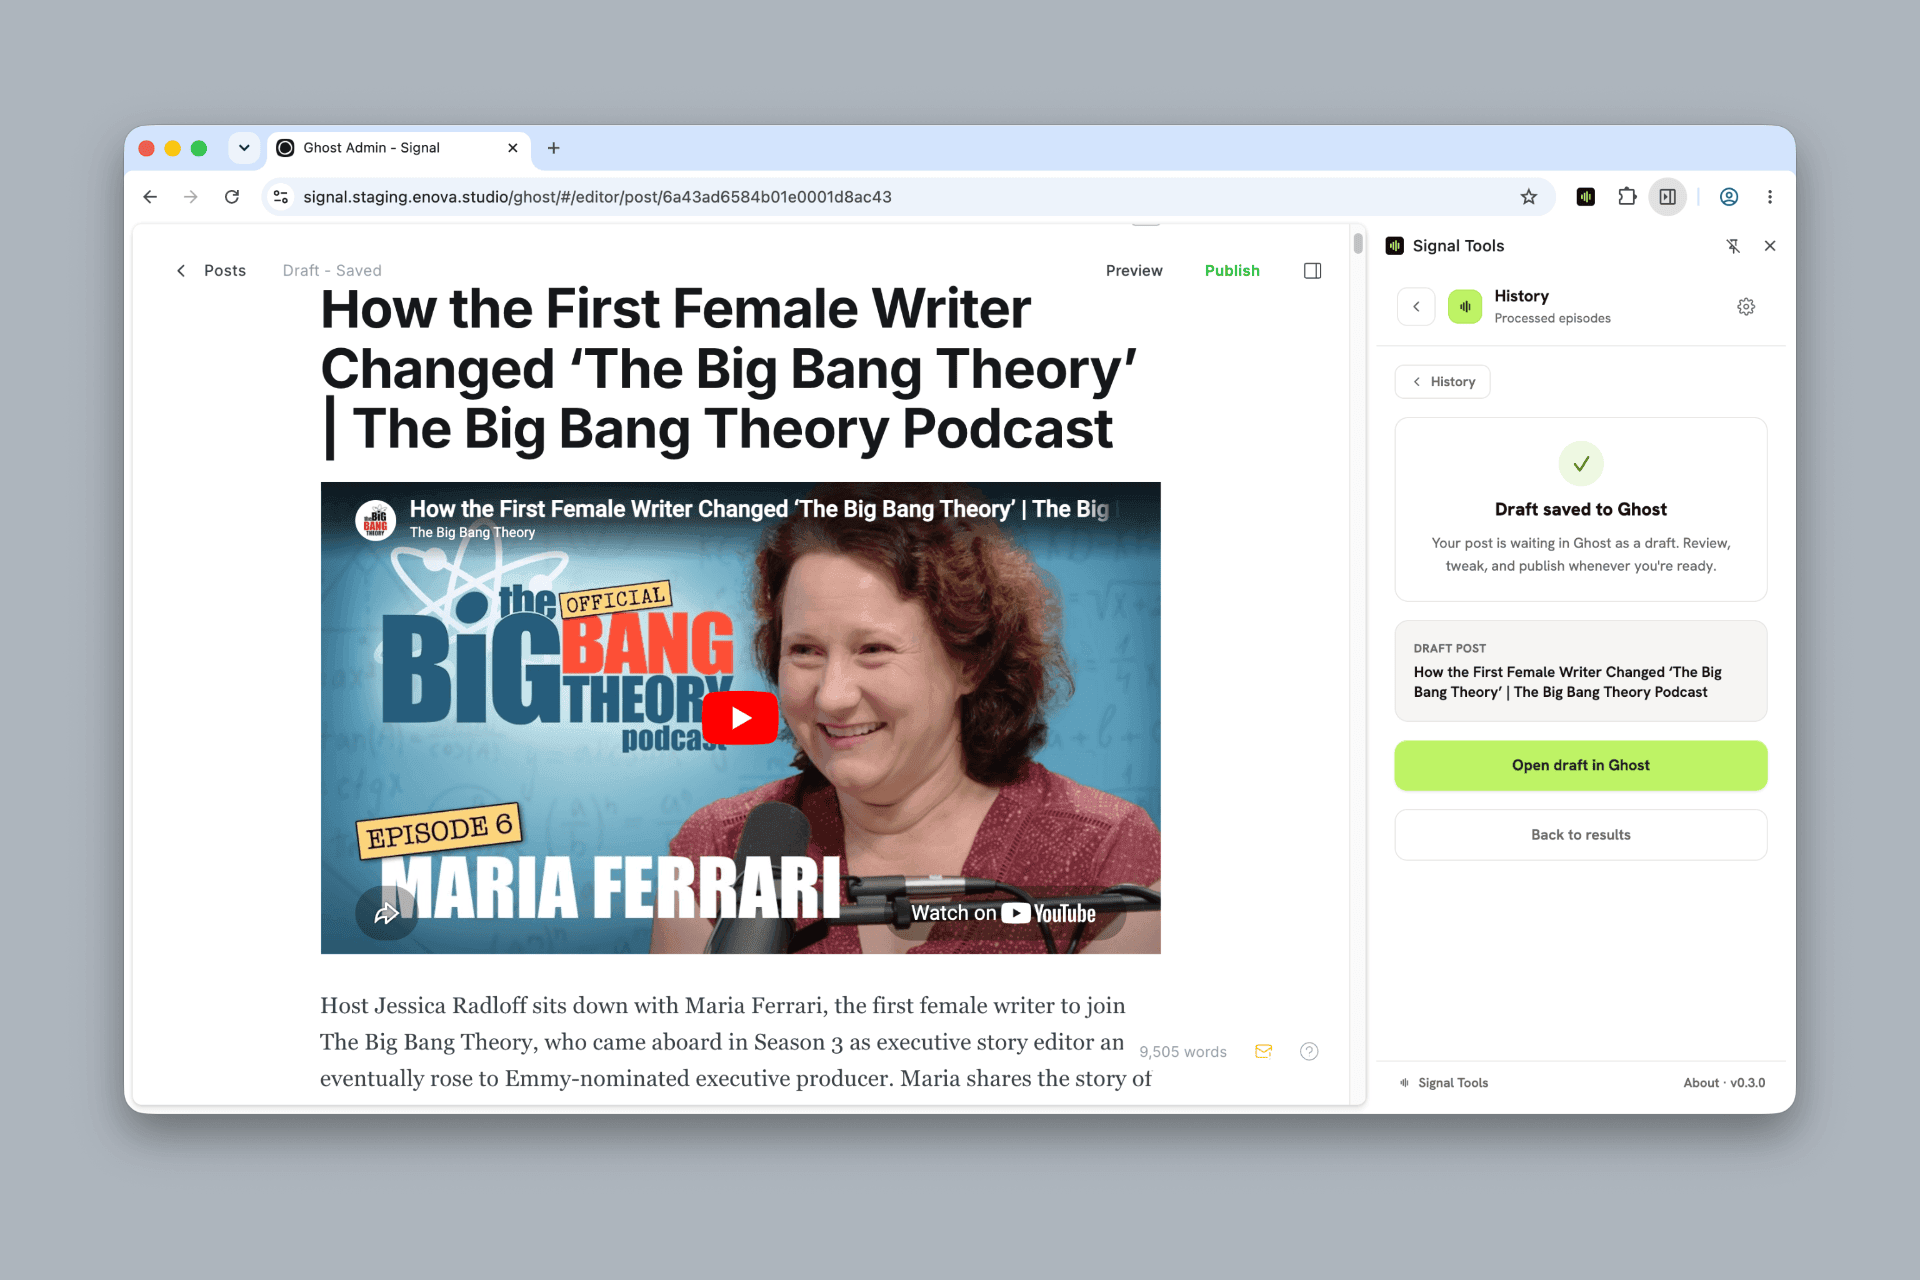
Task: Open the browser extensions puzzle icon
Action: coord(1627,197)
